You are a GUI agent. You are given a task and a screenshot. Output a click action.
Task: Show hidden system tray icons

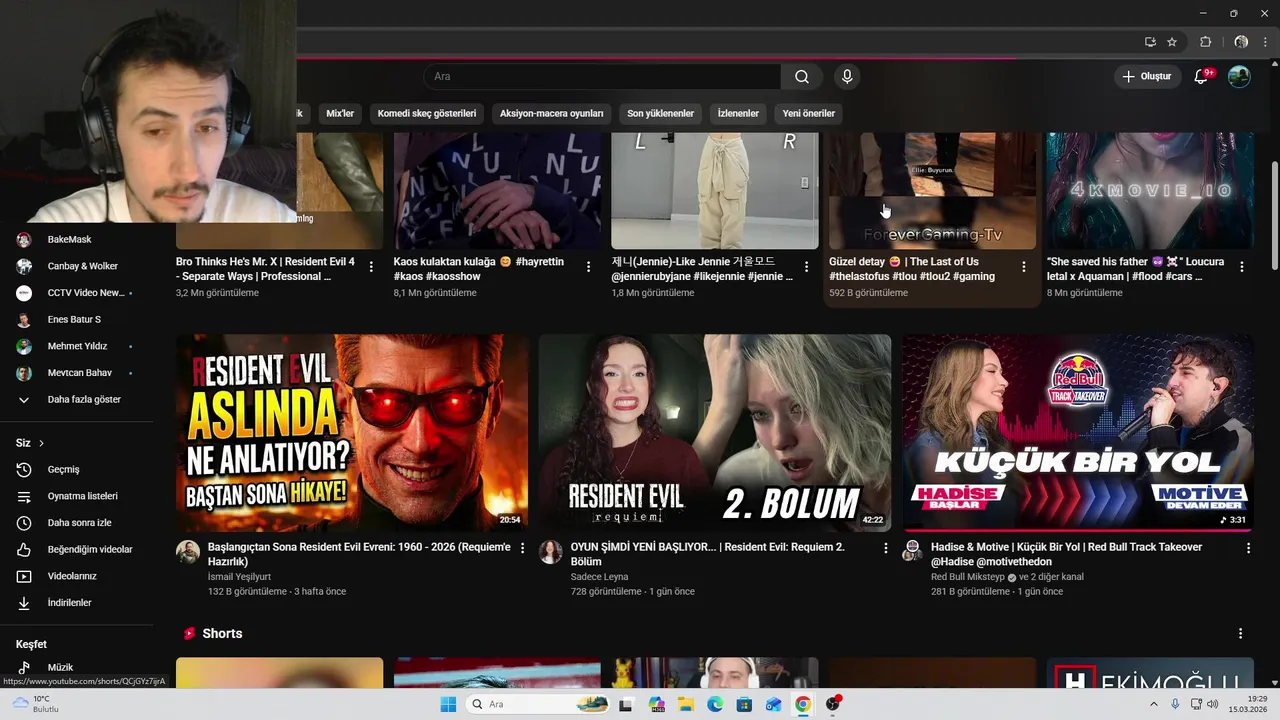(1156, 704)
